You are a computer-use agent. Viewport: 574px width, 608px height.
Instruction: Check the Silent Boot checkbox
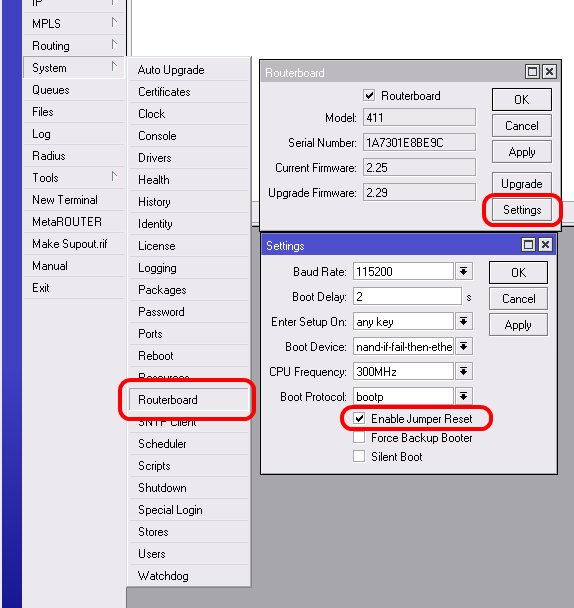359,456
